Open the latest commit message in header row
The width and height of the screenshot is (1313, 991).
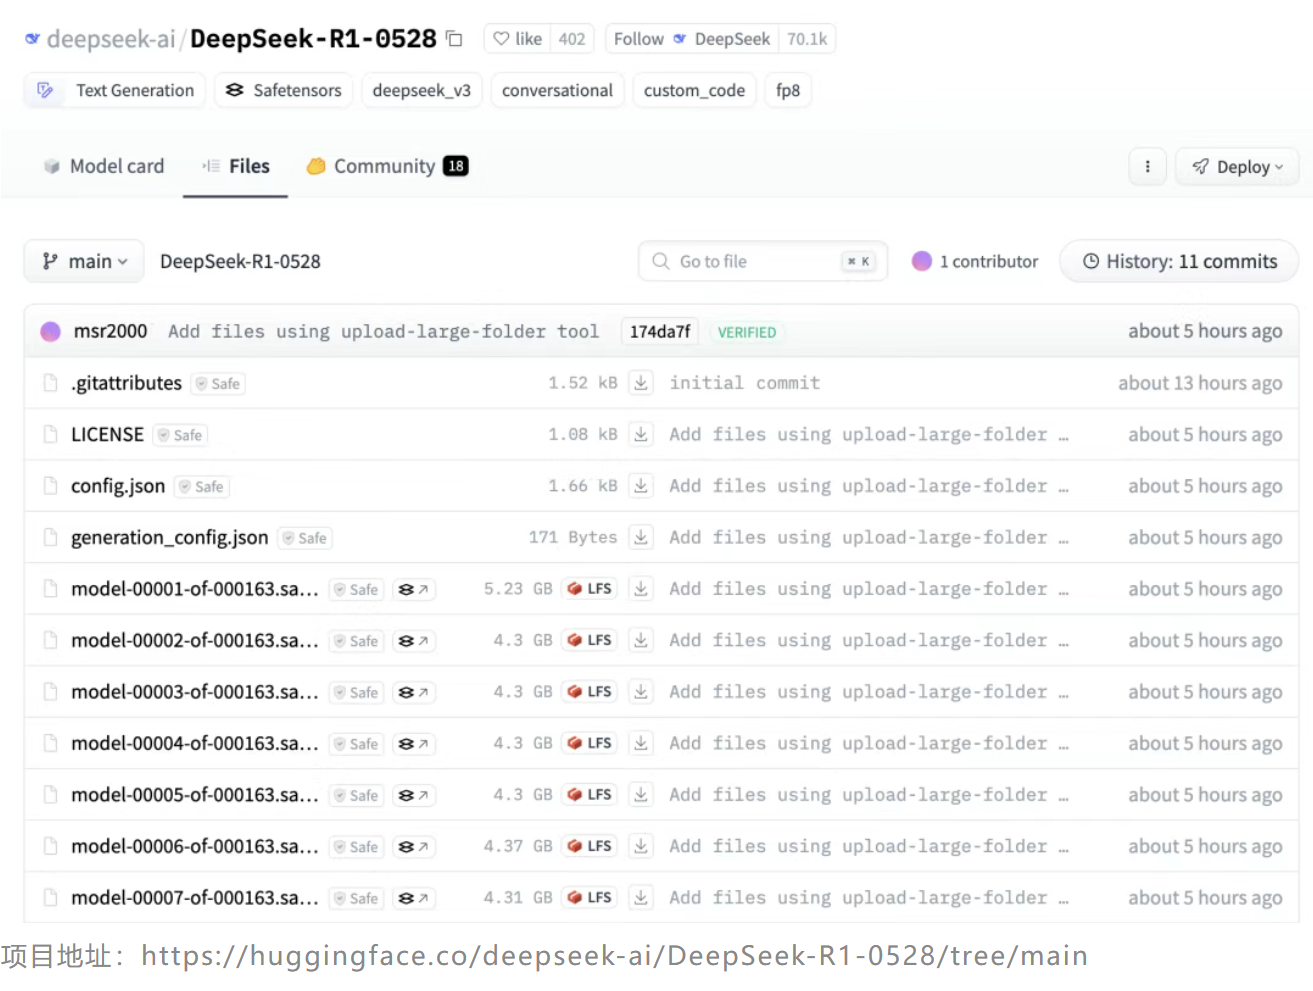coord(383,331)
